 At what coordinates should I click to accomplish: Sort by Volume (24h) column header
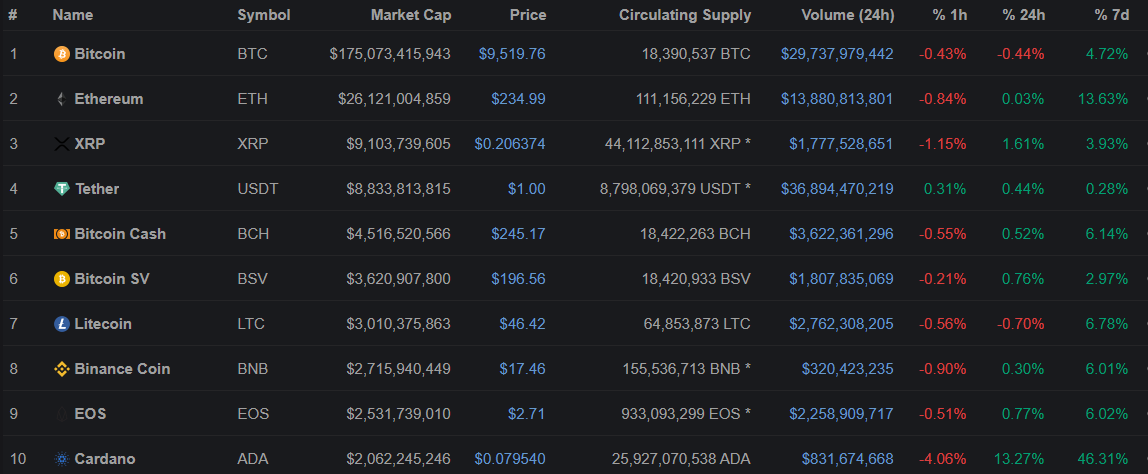847,15
